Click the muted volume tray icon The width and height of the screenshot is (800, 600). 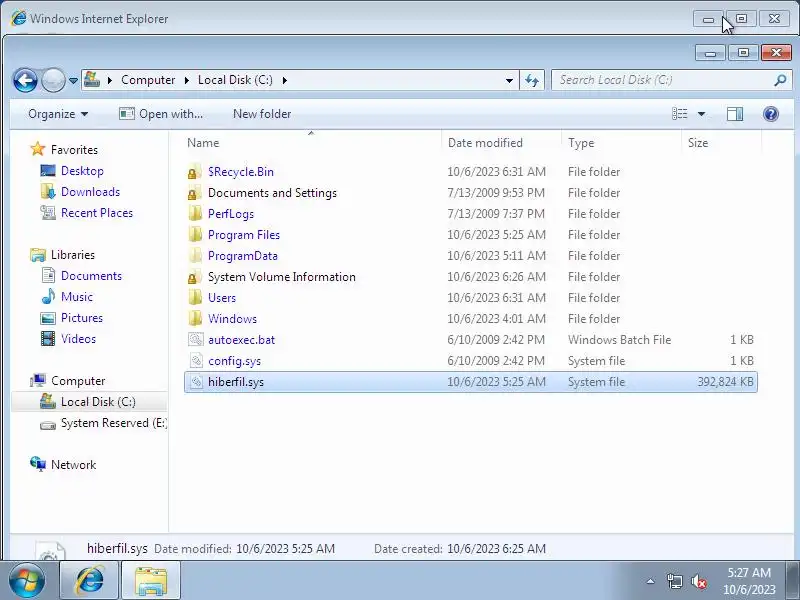pyautogui.click(x=698, y=581)
